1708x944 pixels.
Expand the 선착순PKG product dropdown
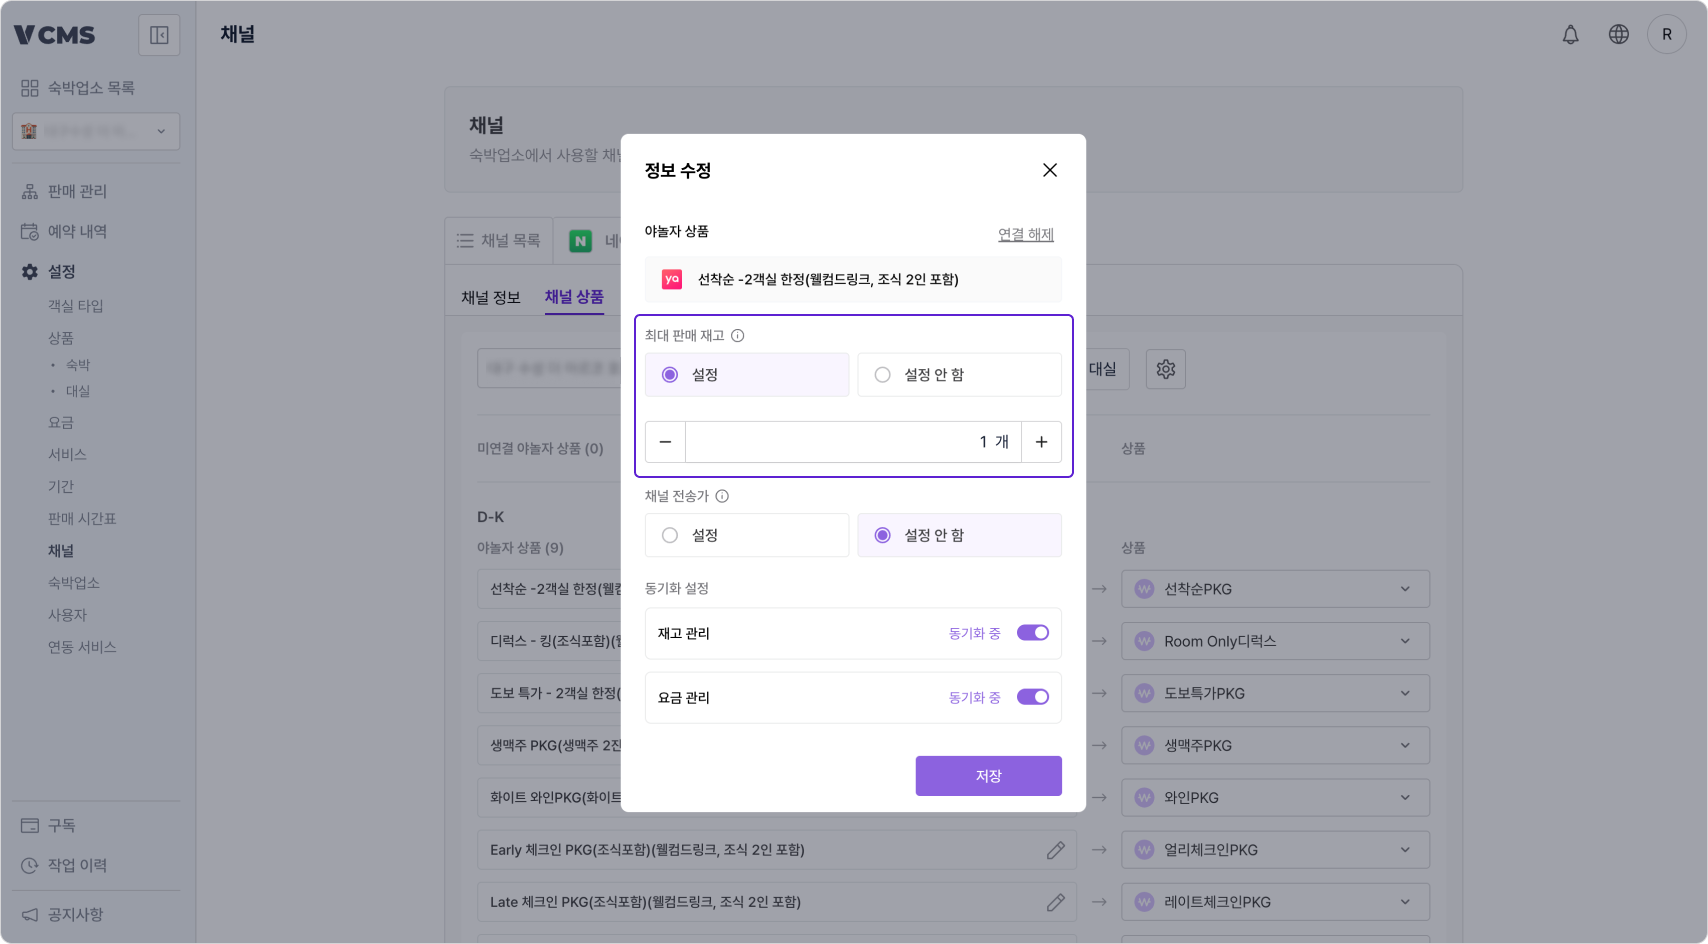(1406, 589)
